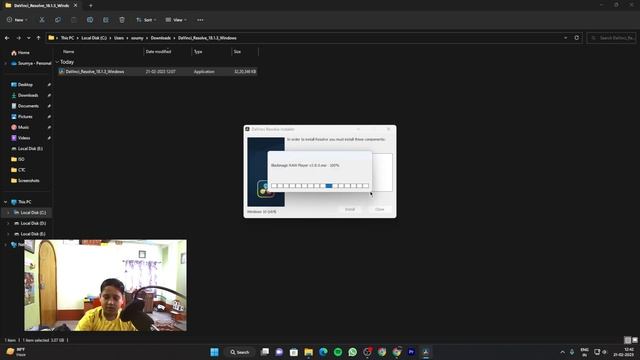
Task: Navigate up one folder level arrow
Action: (x=38, y=38)
